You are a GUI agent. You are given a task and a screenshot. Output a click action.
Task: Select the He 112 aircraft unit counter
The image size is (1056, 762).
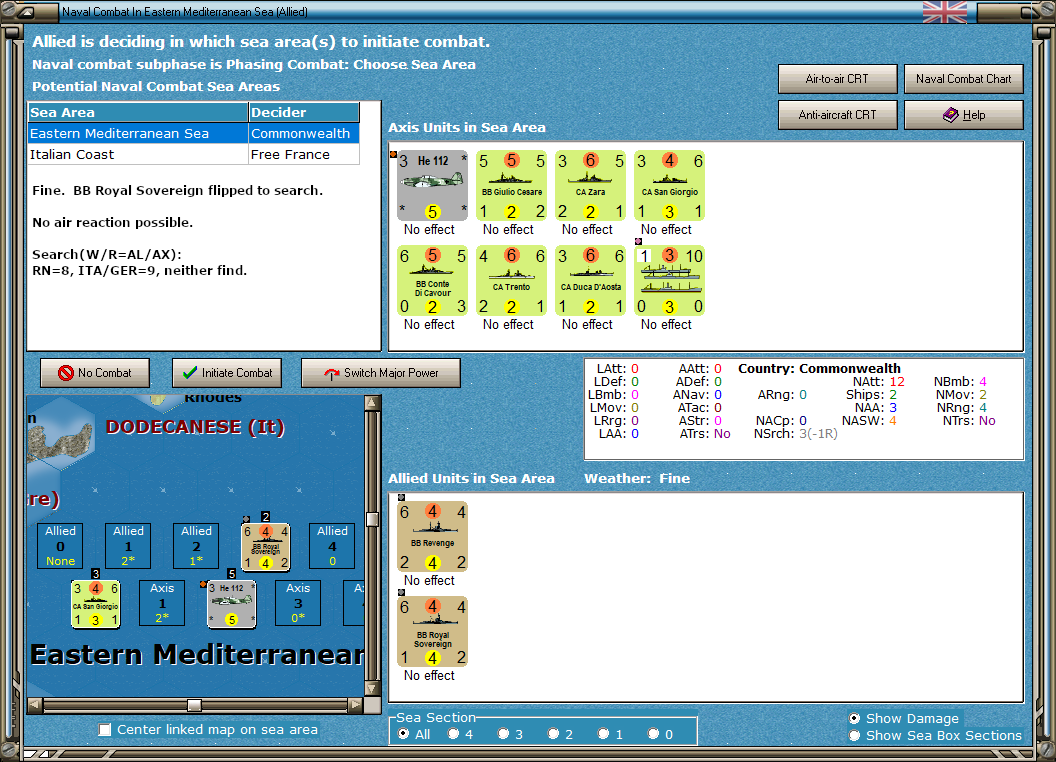[432, 185]
